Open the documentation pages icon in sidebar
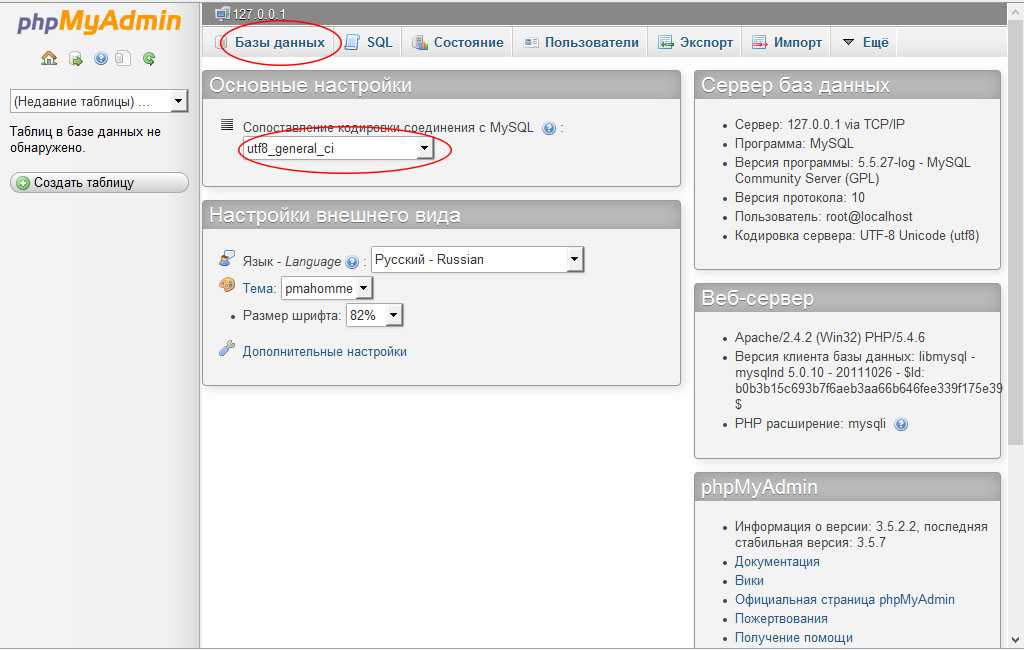 [x=123, y=59]
